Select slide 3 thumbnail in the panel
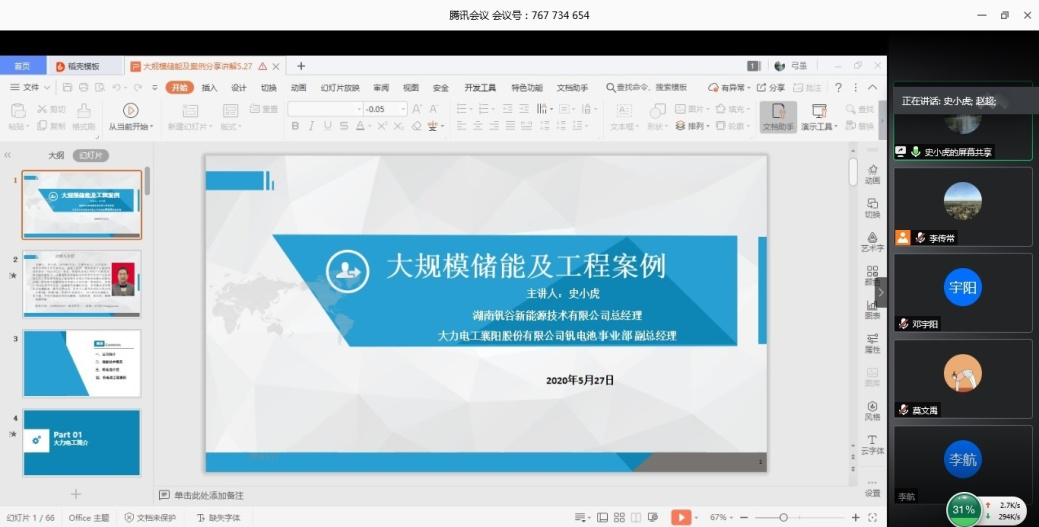The width and height of the screenshot is (1039, 527). (82, 363)
